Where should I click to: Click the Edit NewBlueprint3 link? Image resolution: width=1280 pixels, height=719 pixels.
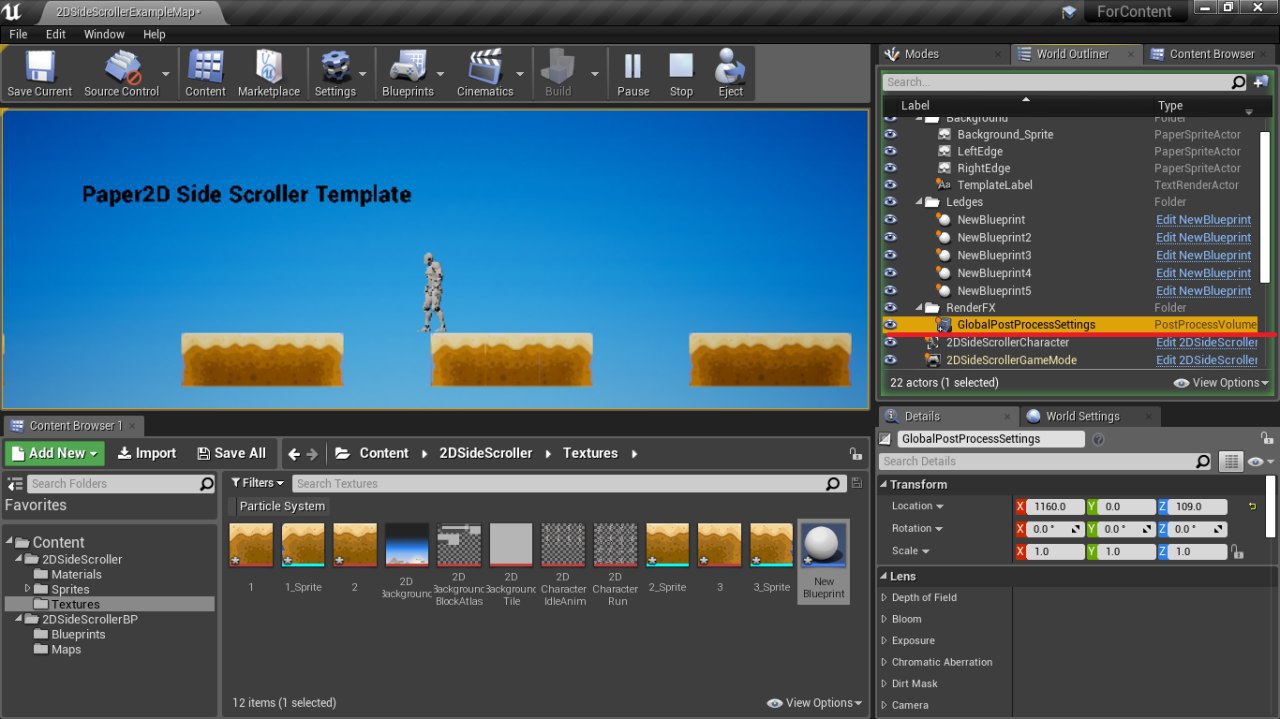tap(1203, 255)
